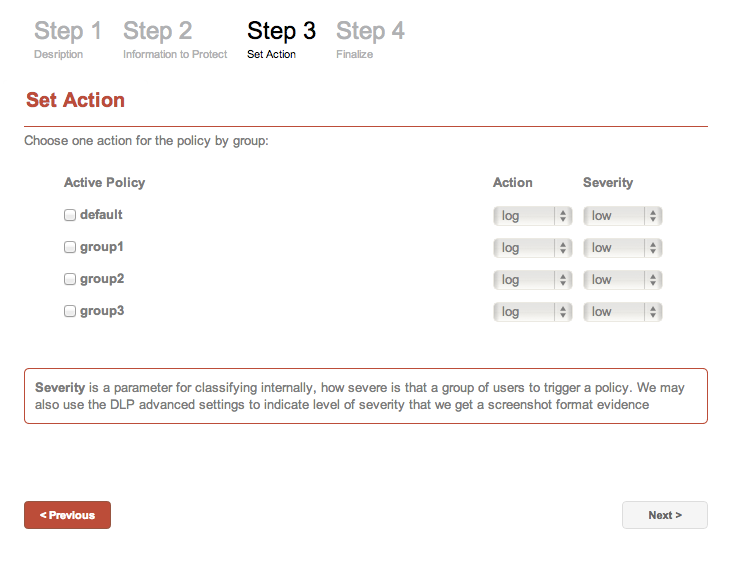Screen dimensions: 753x564
Task: Open the Action dropdown for default
Action: point(533,216)
